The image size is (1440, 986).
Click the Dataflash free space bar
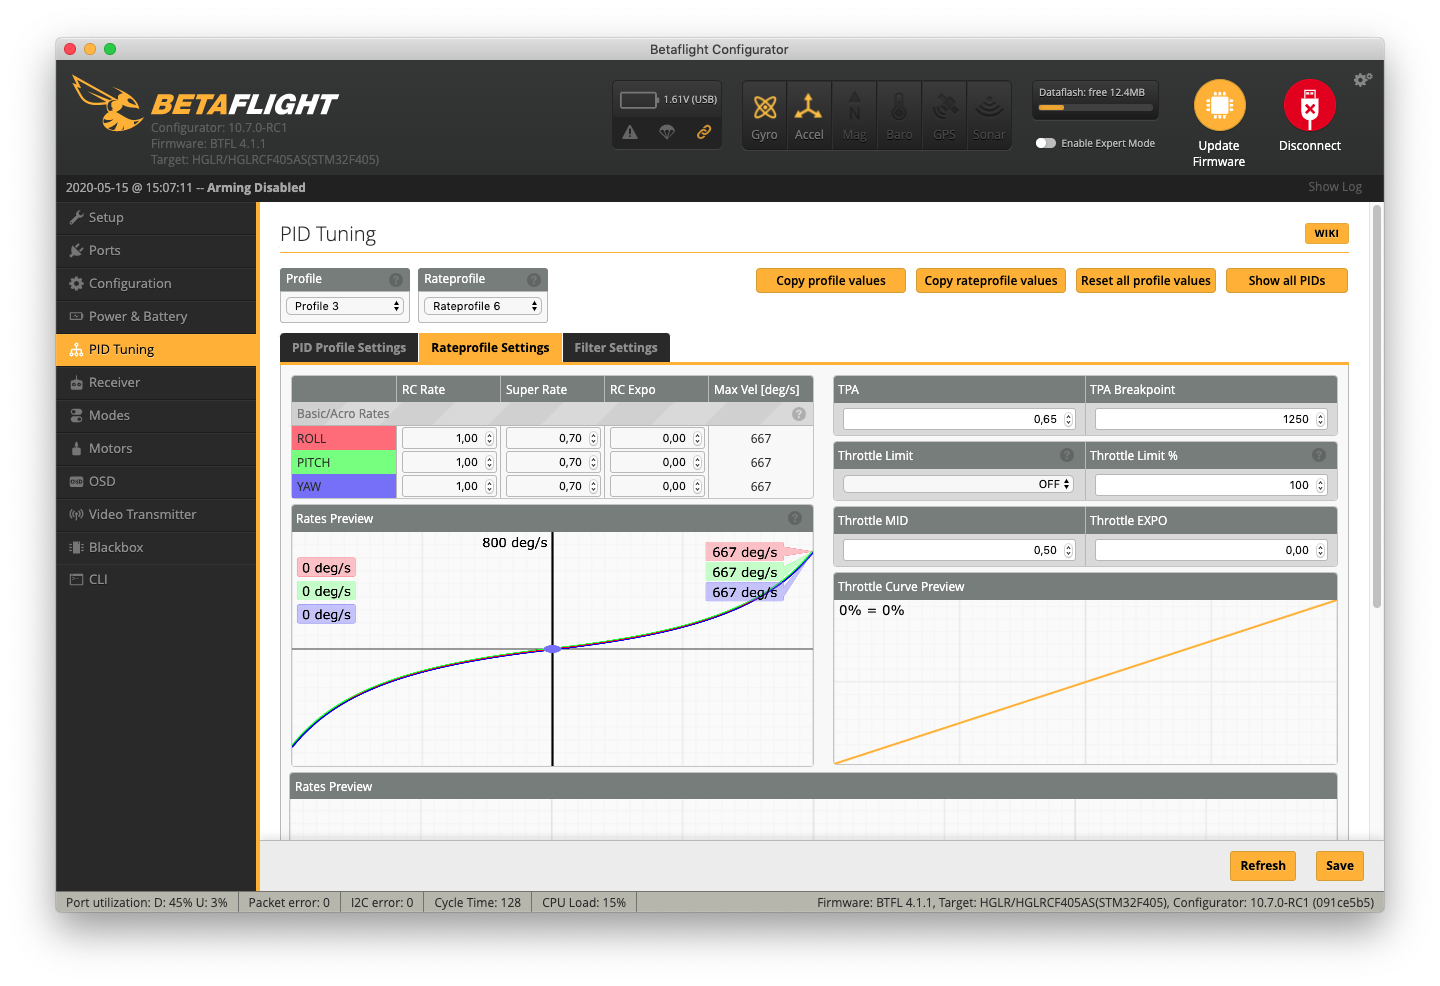tap(1096, 107)
